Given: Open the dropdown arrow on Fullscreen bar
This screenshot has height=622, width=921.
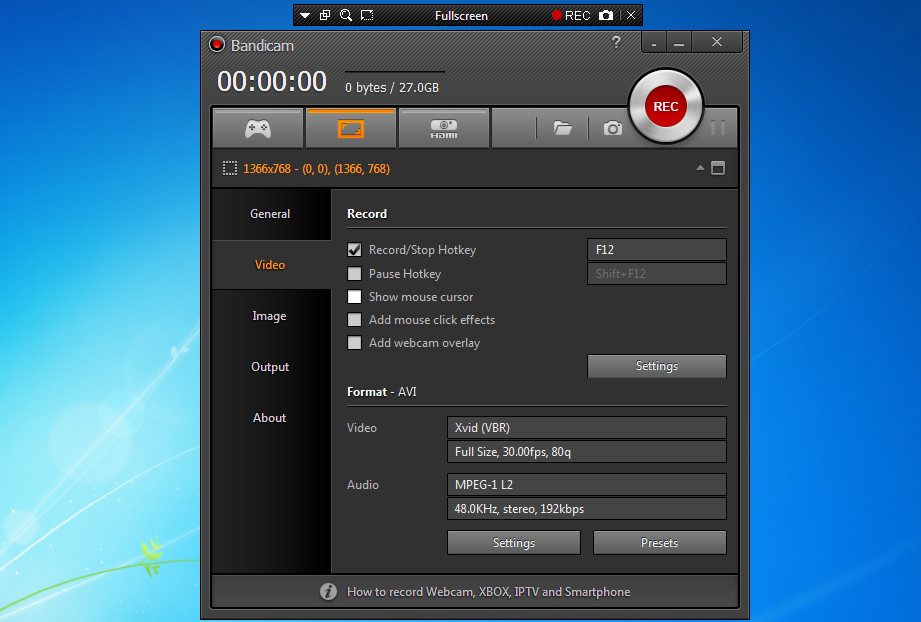Looking at the screenshot, I should pyautogui.click(x=305, y=15).
